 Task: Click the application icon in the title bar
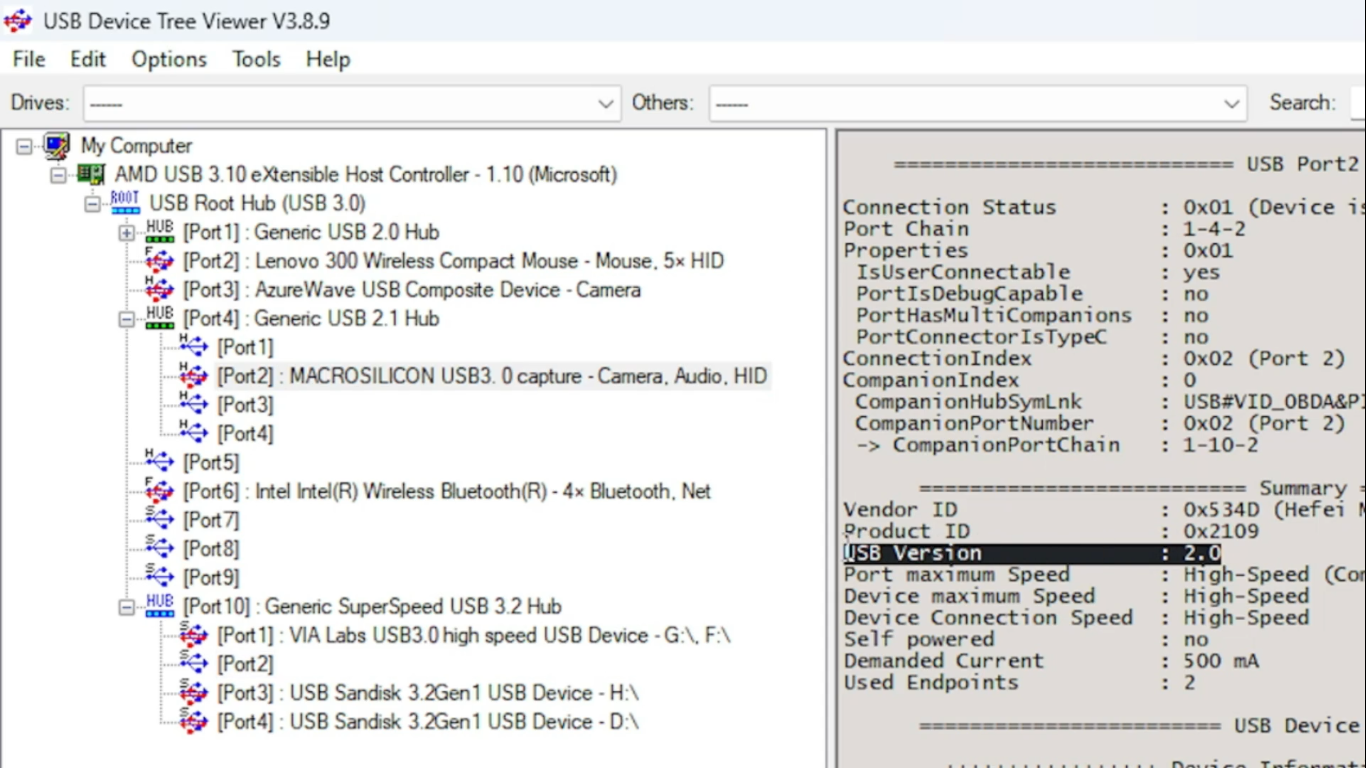point(16,20)
